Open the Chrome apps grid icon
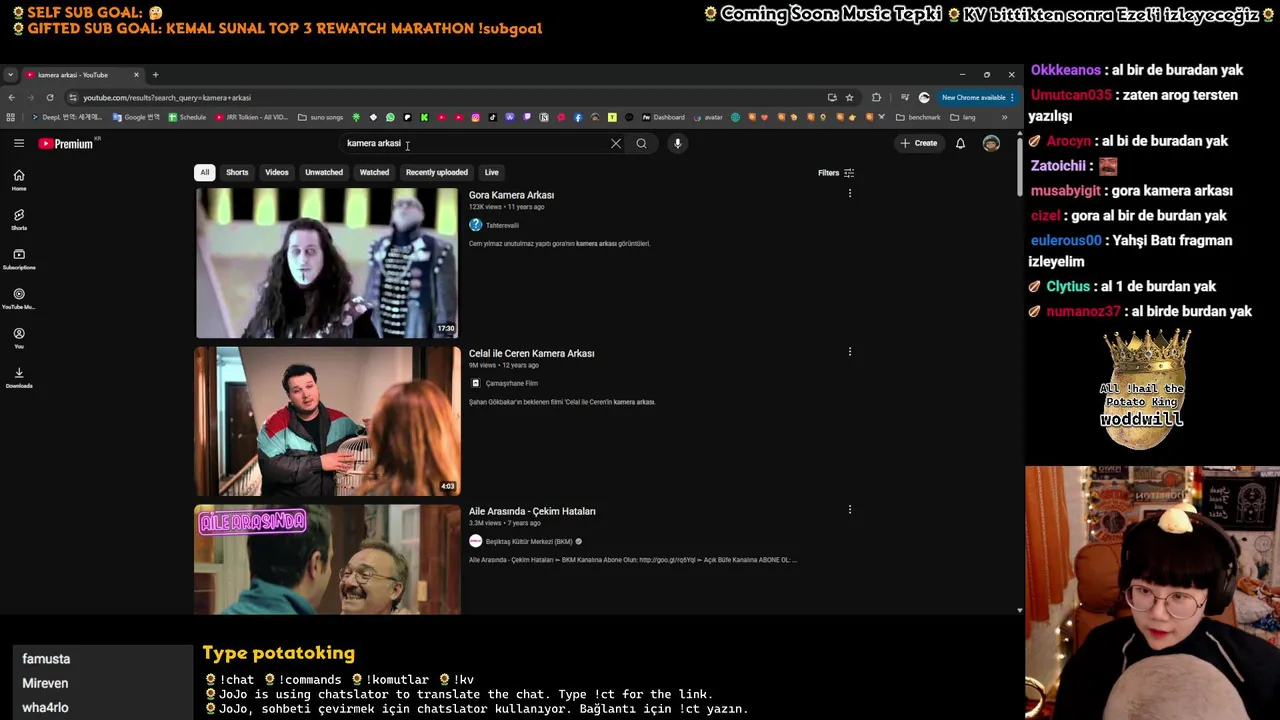Viewport: 1280px width, 720px height. click(x=11, y=117)
